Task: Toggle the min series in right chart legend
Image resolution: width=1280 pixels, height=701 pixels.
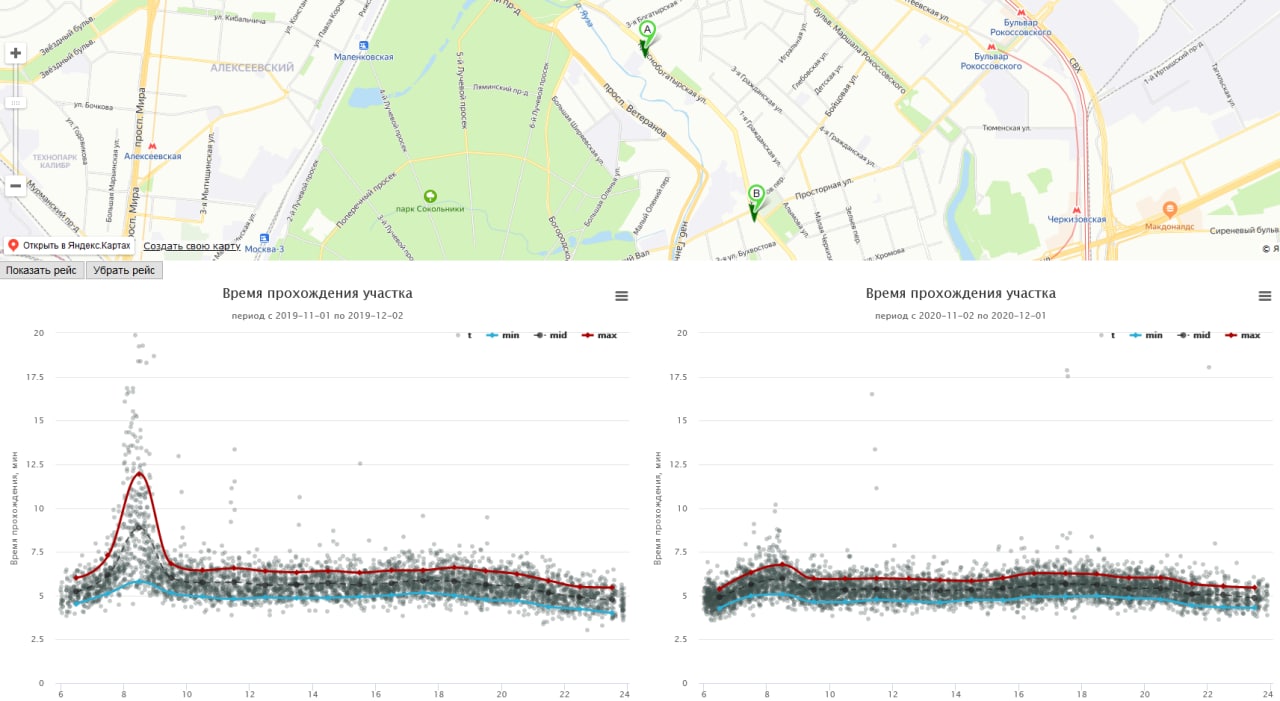Action: tap(1146, 335)
